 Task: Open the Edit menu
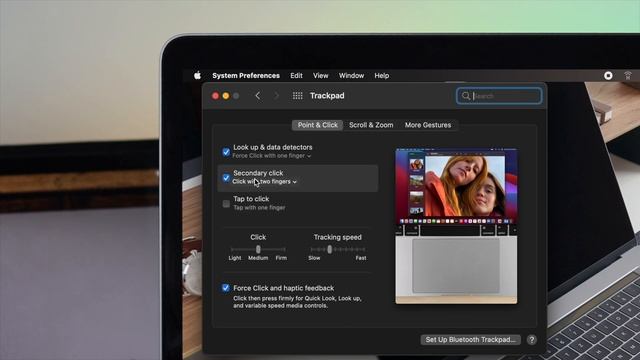point(296,76)
